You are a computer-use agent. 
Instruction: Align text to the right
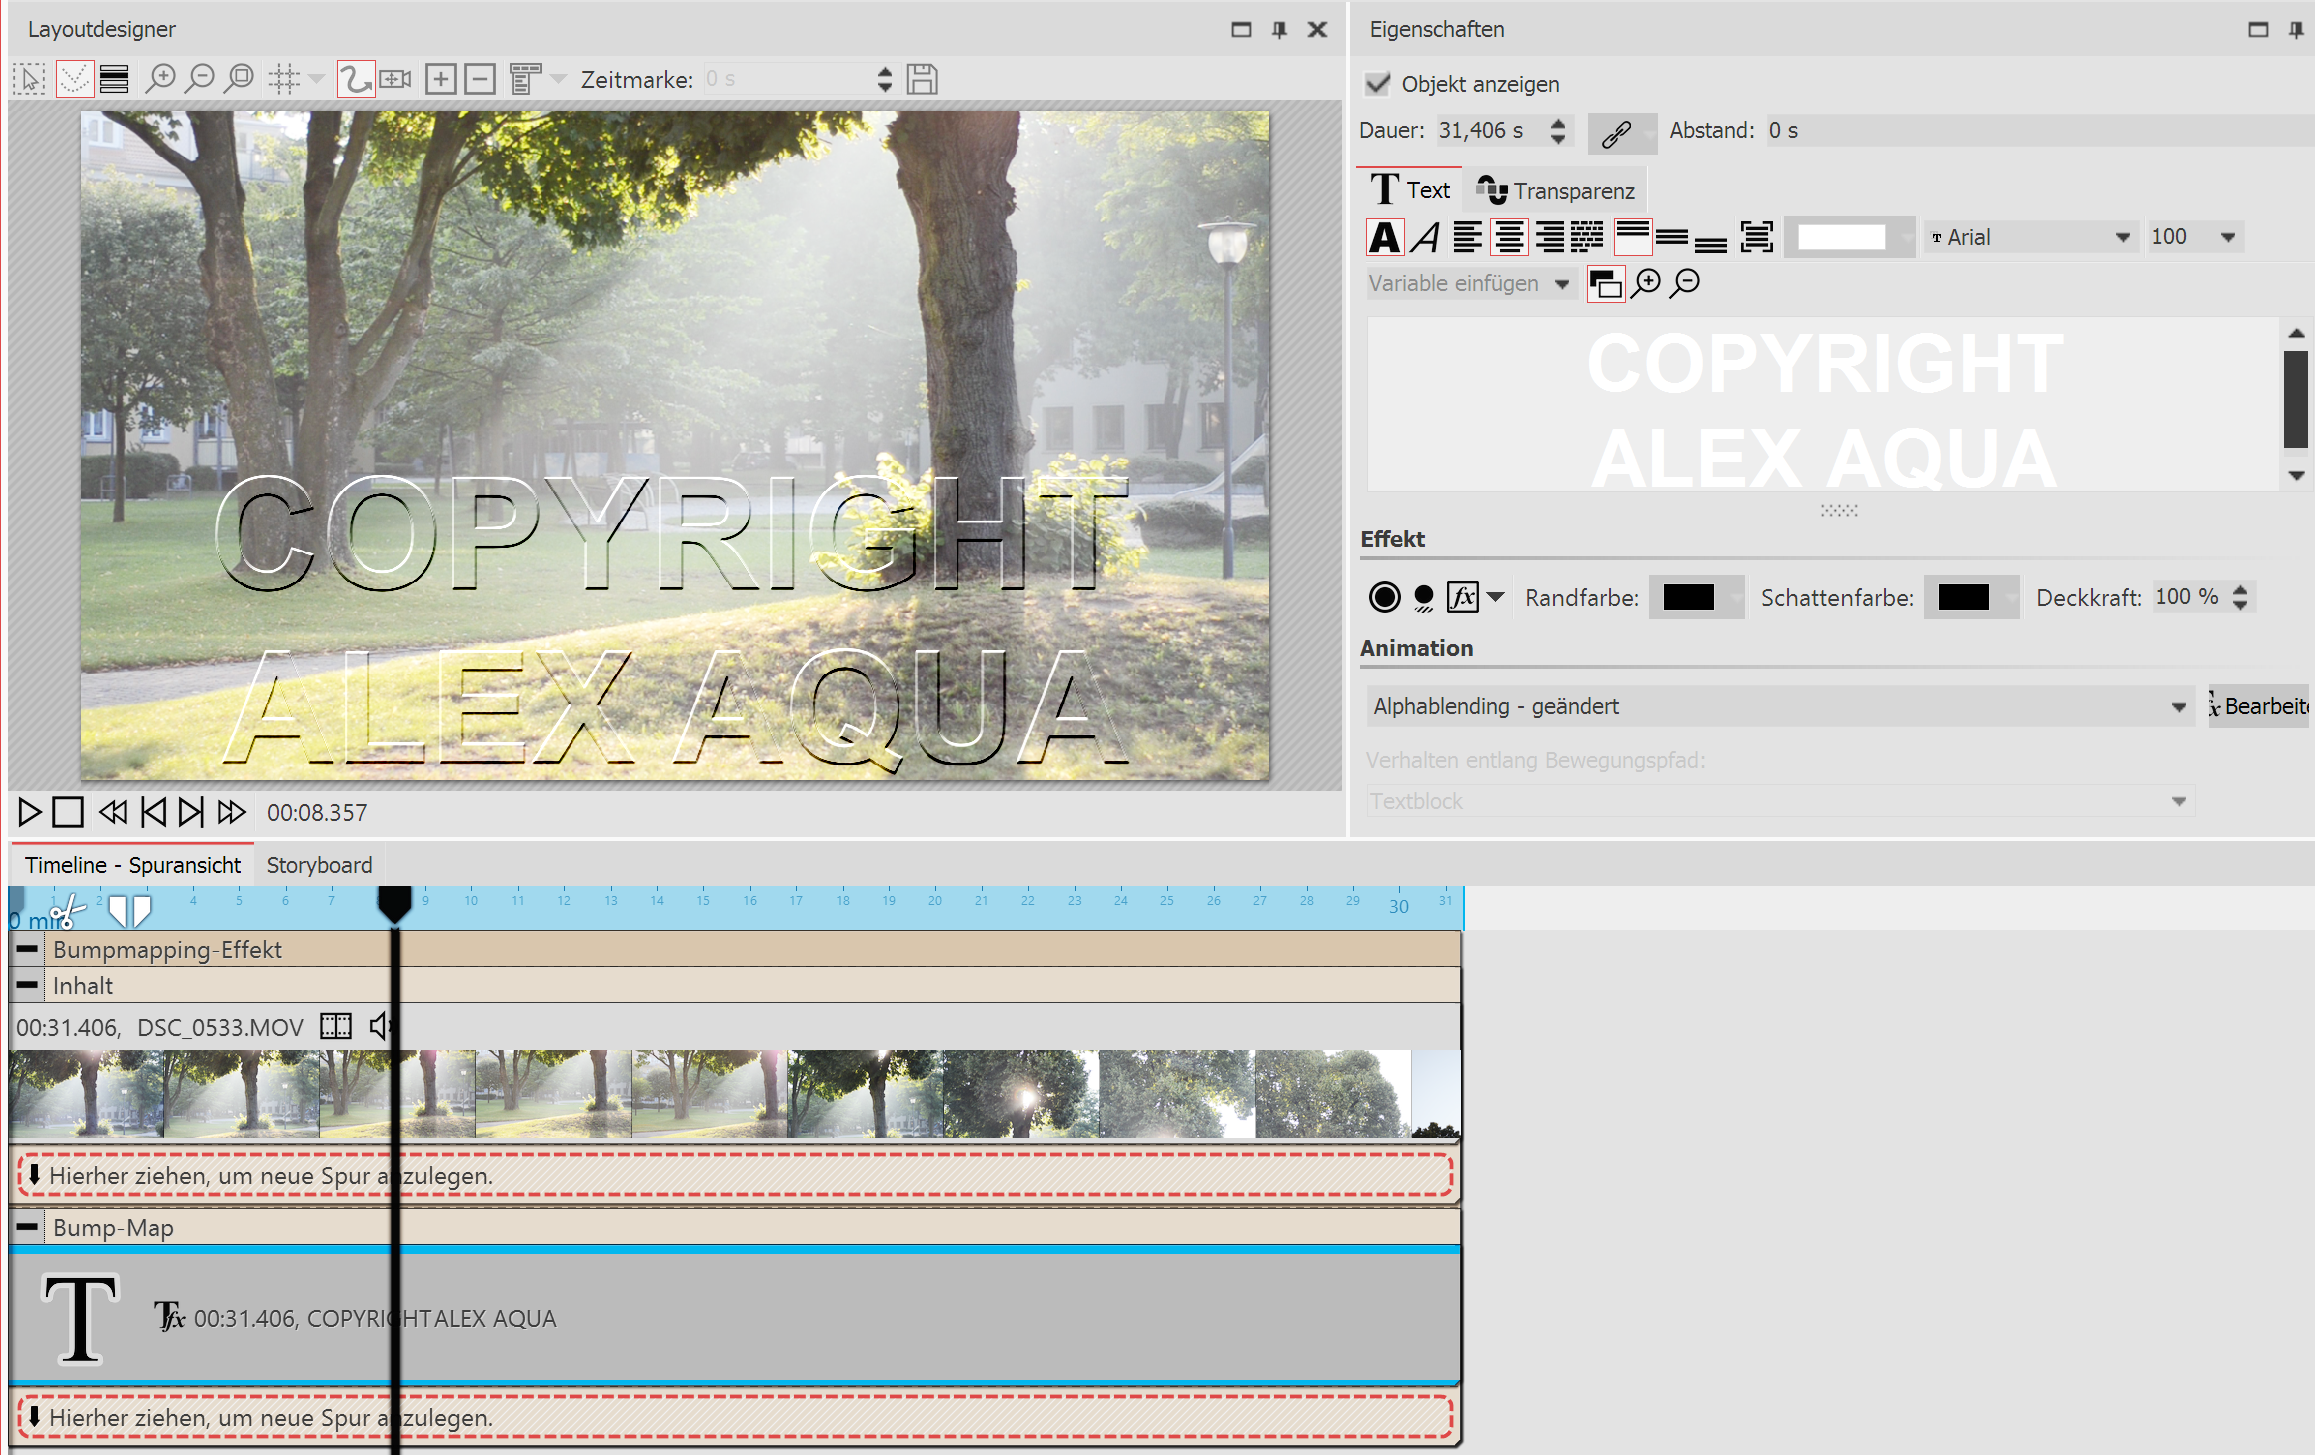coord(1549,238)
